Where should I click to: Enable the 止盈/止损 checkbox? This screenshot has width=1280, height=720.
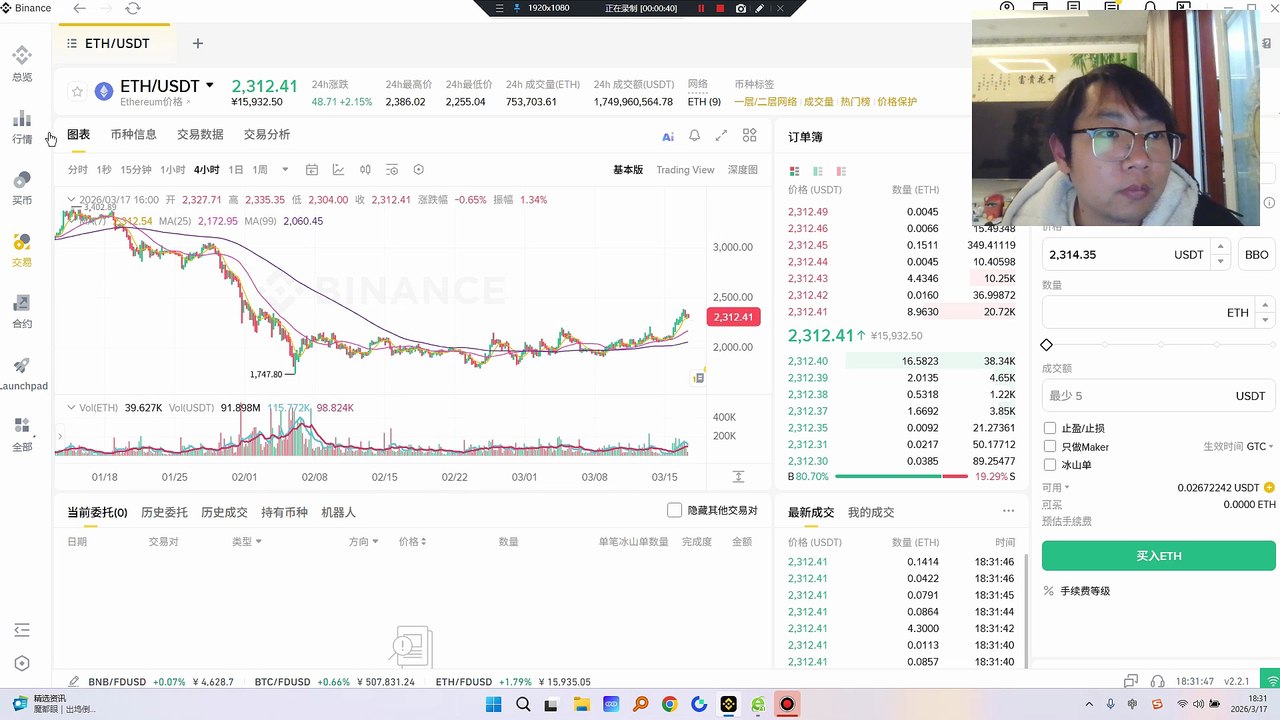pos(1050,428)
